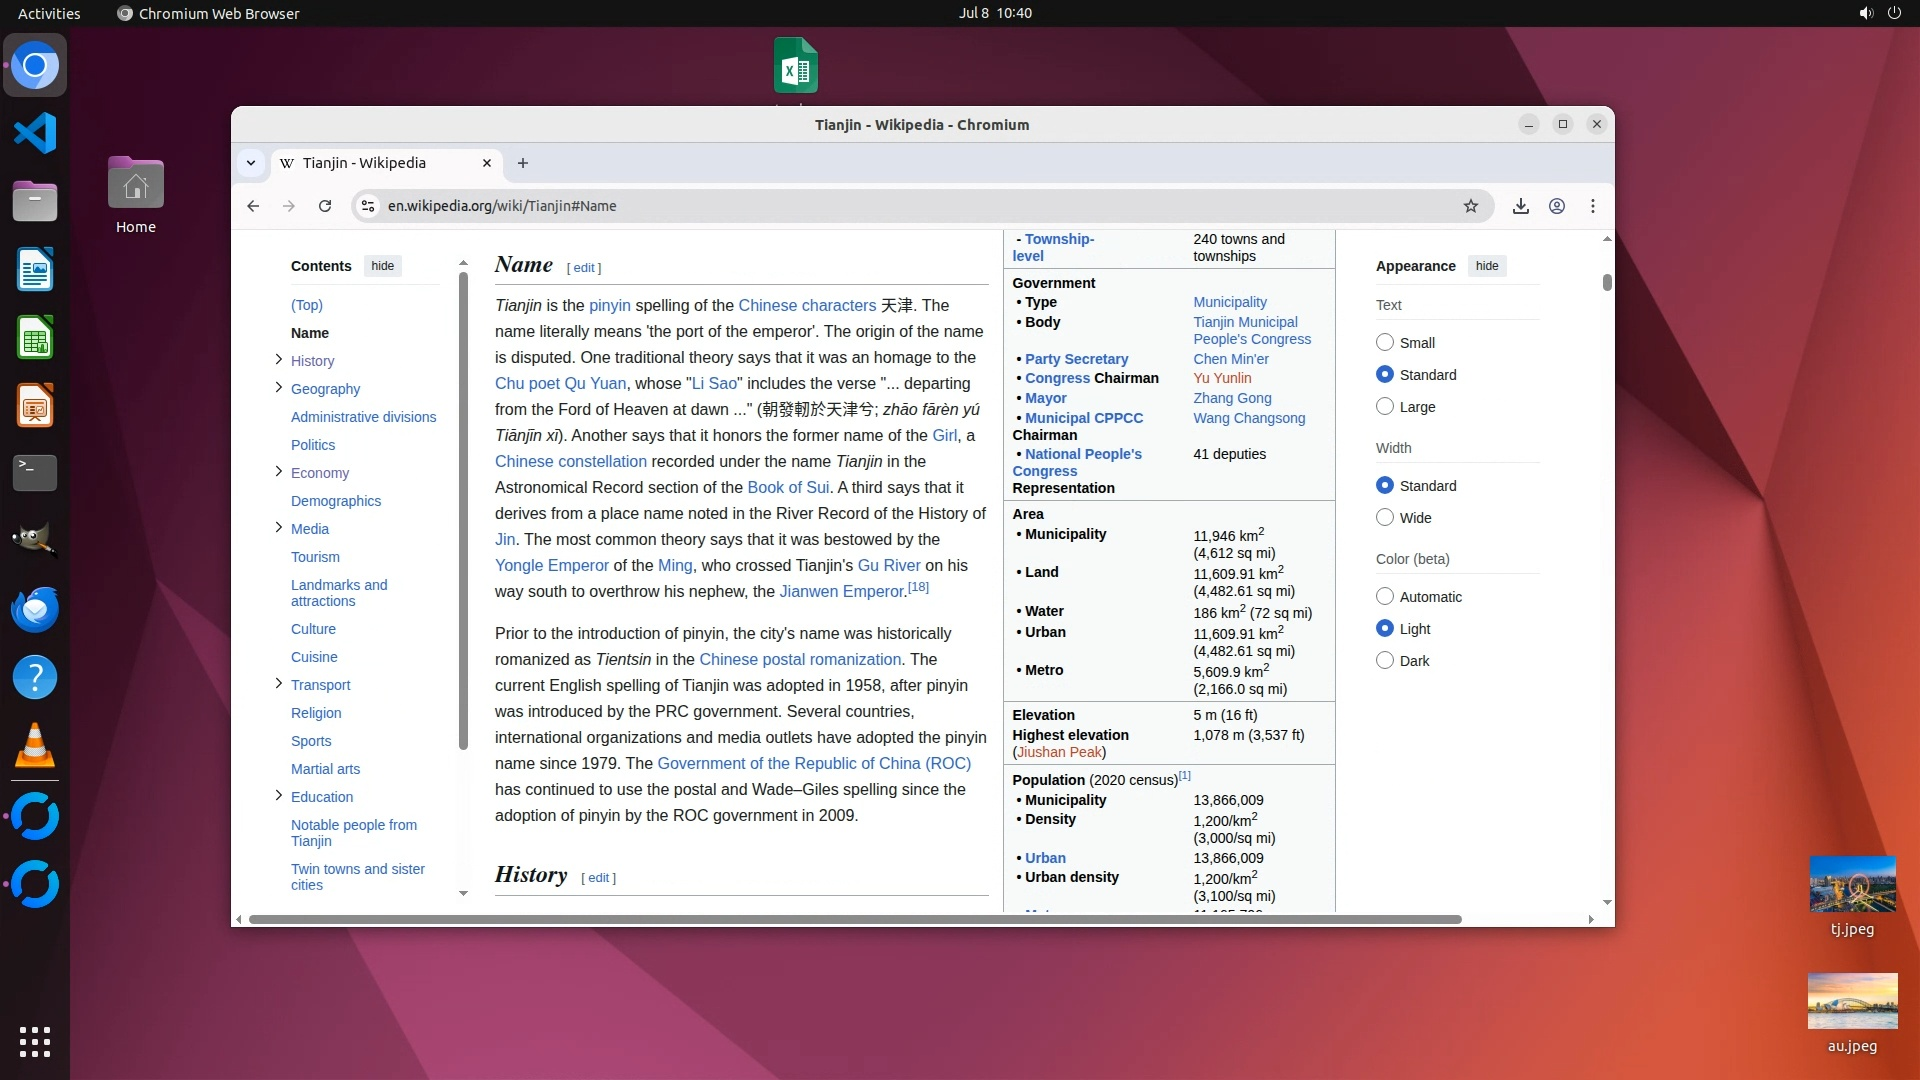This screenshot has height=1080, width=1920.
Task: Open the tab search dropdown arrow
Action: (251, 163)
